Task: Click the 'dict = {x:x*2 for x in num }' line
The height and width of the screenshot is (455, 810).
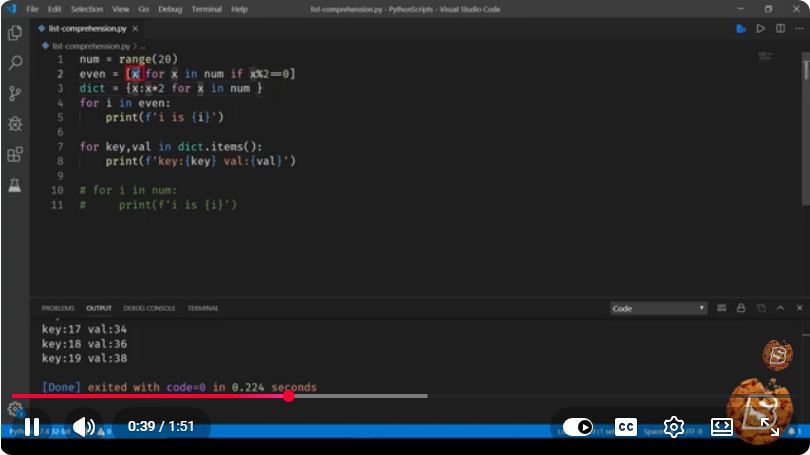Action: (x=171, y=88)
